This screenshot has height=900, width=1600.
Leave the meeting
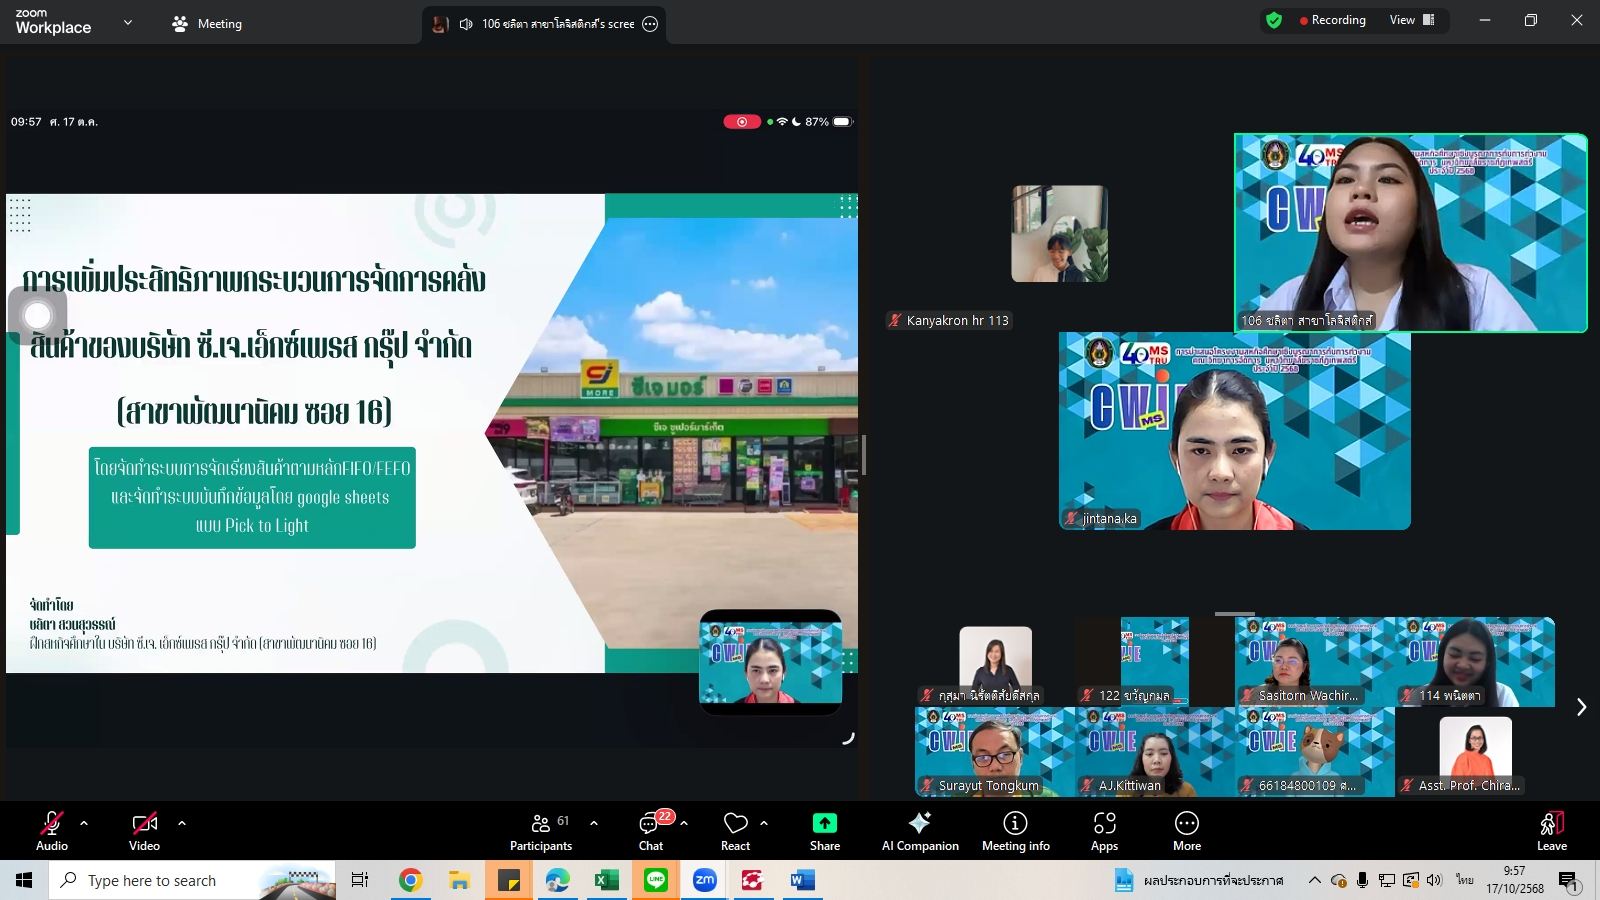click(1551, 830)
